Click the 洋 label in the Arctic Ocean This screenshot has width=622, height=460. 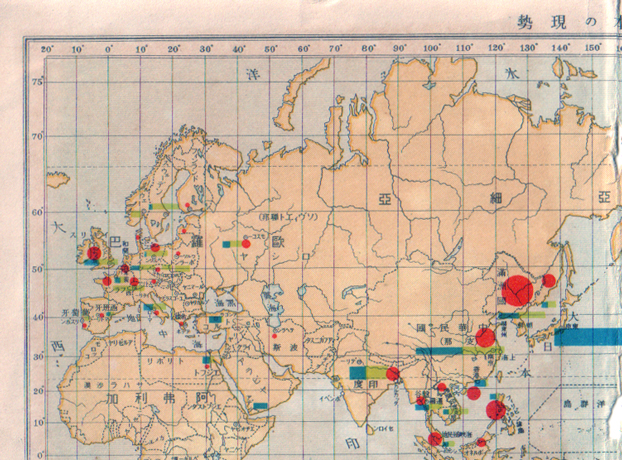253,75
